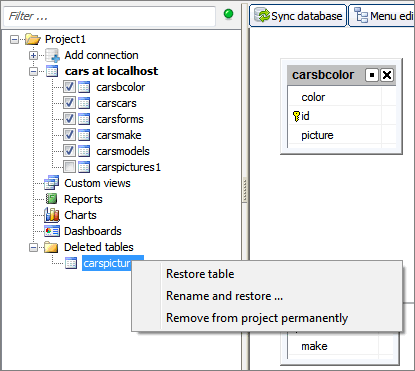Select Add connection in the tree

click(x=101, y=55)
